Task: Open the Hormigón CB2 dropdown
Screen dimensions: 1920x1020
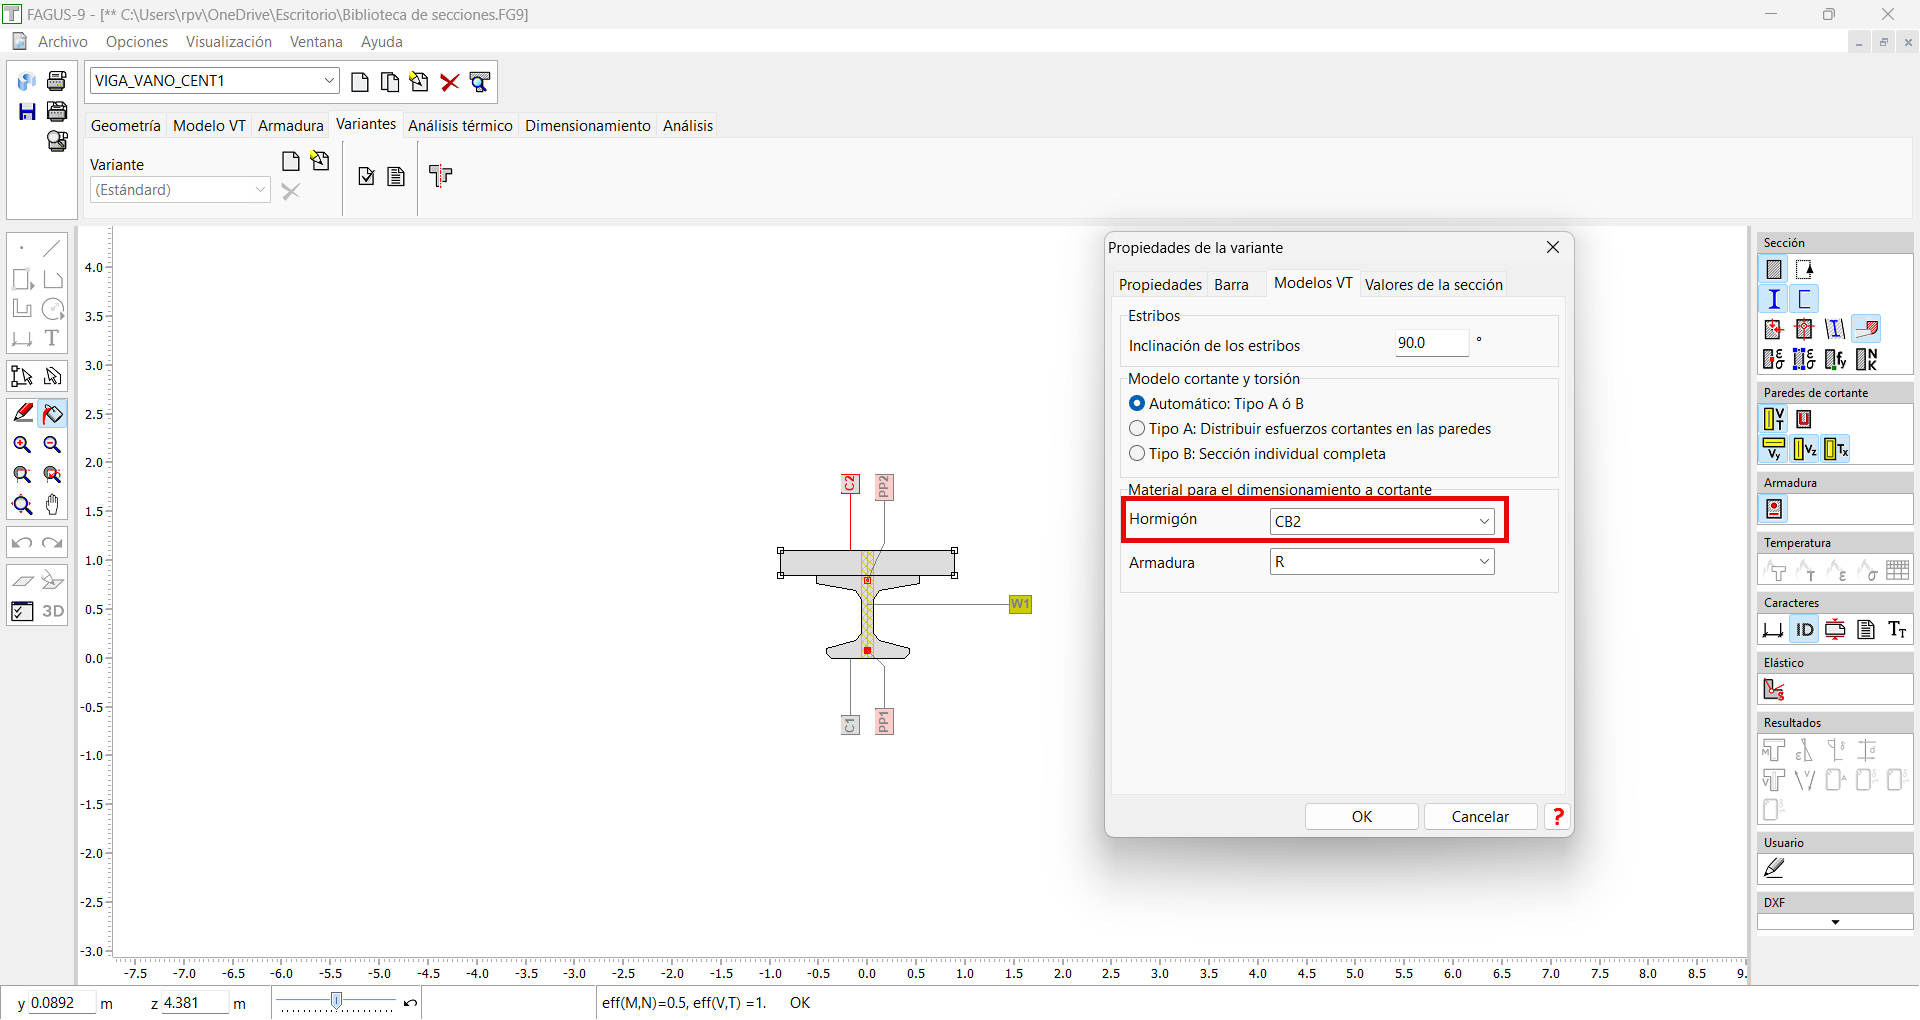Action: click(1382, 521)
